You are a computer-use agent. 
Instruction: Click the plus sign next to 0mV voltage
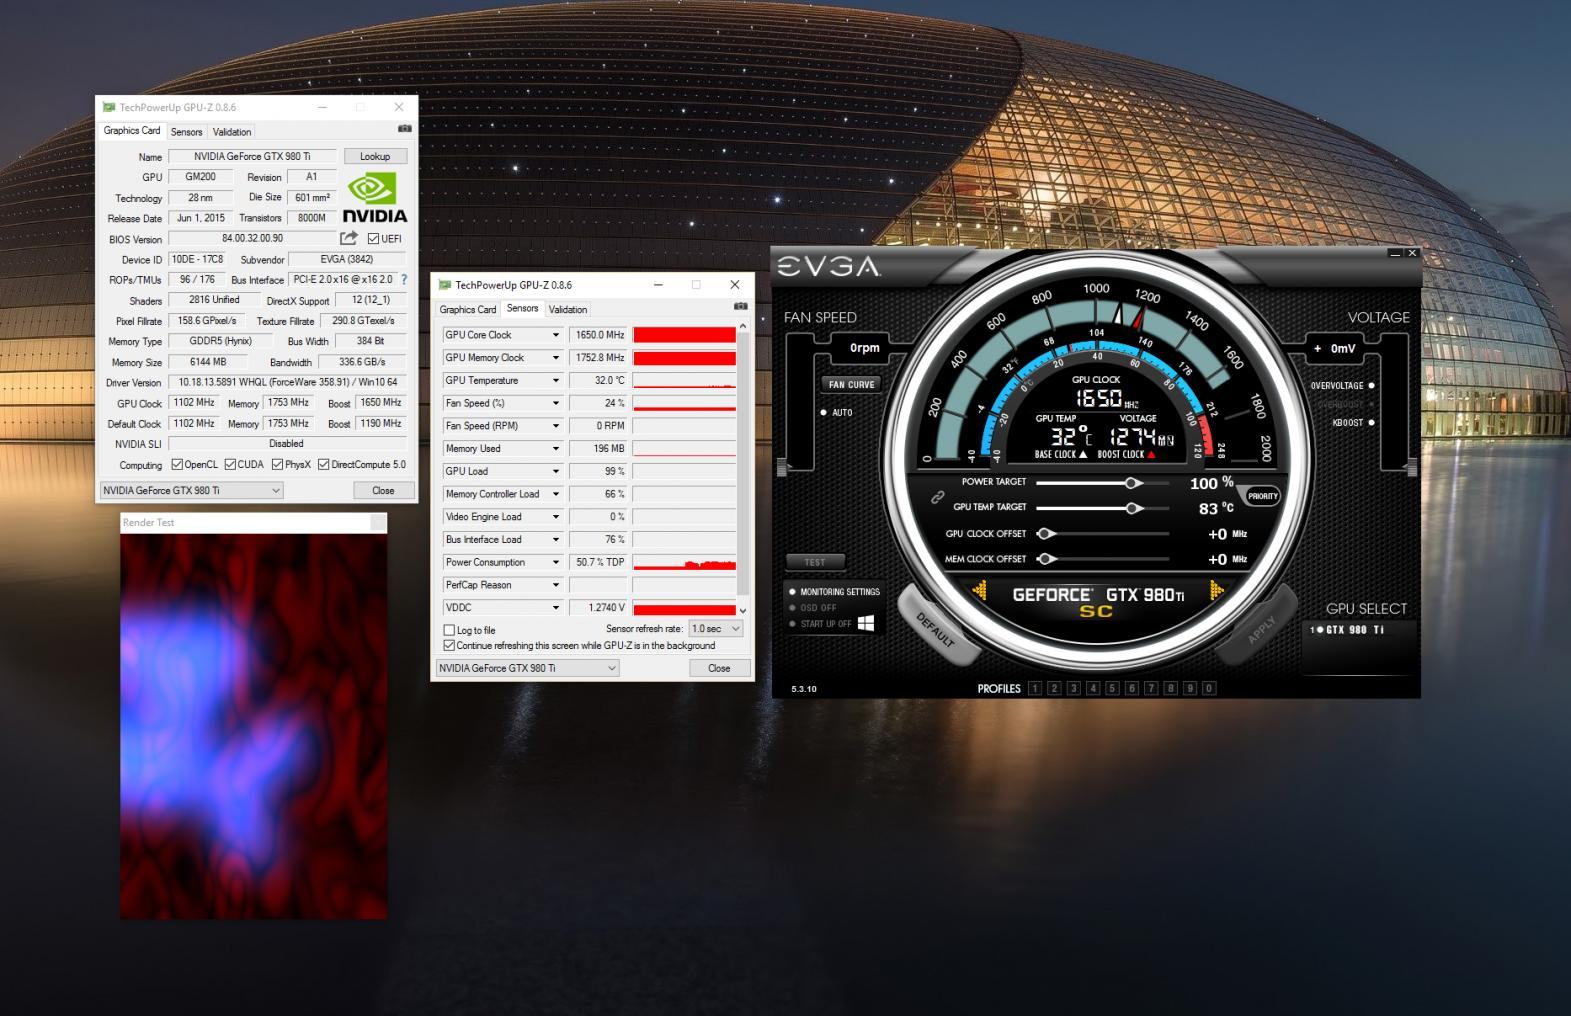1318,349
